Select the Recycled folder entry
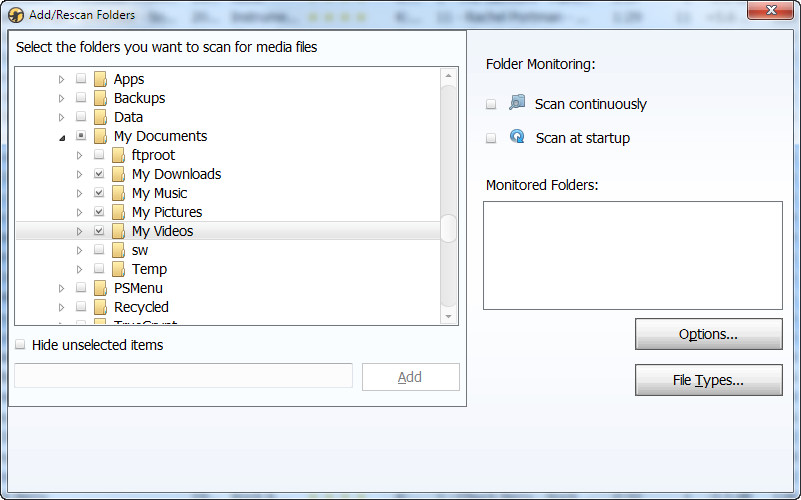 (141, 307)
